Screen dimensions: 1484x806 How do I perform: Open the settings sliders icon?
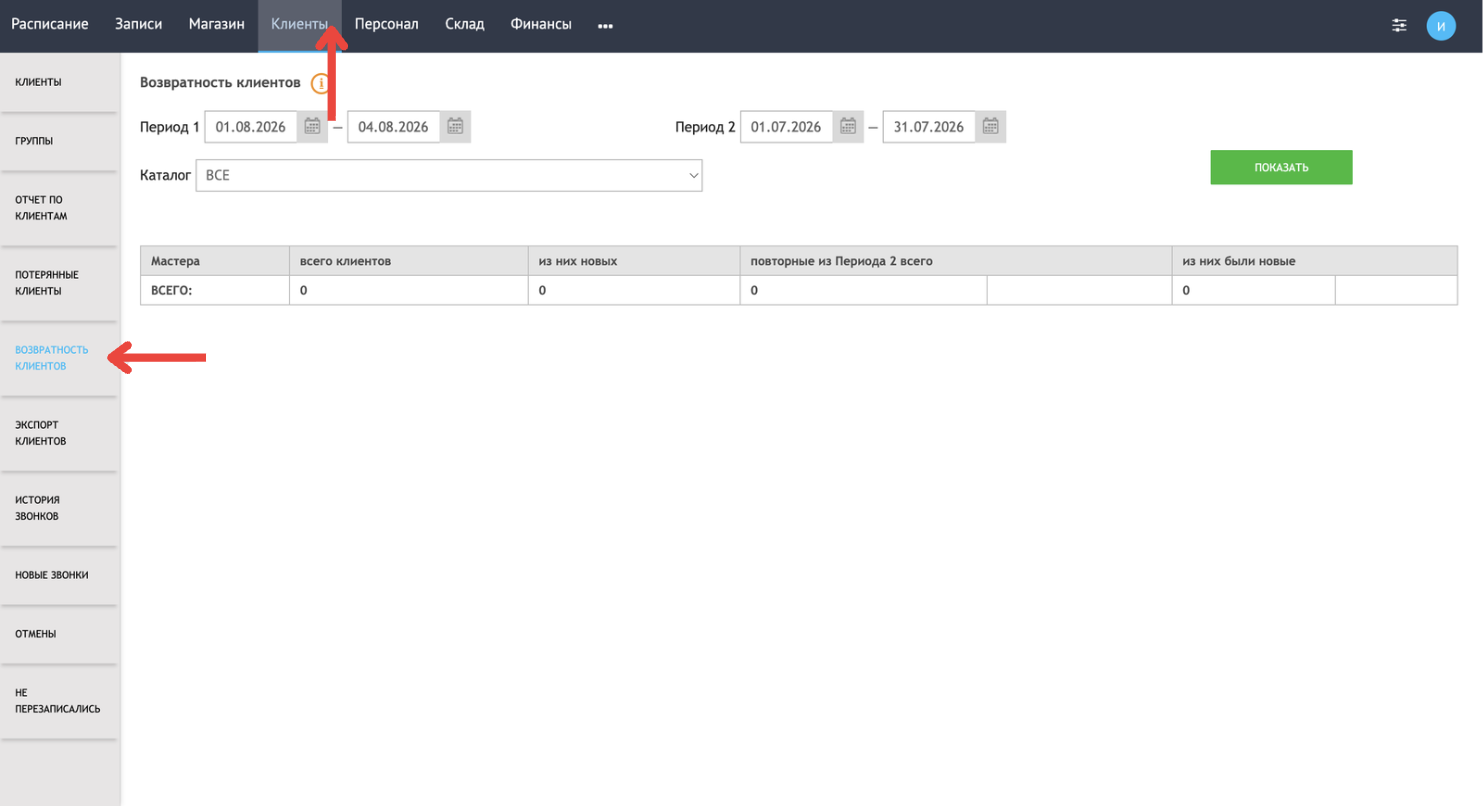(1399, 26)
